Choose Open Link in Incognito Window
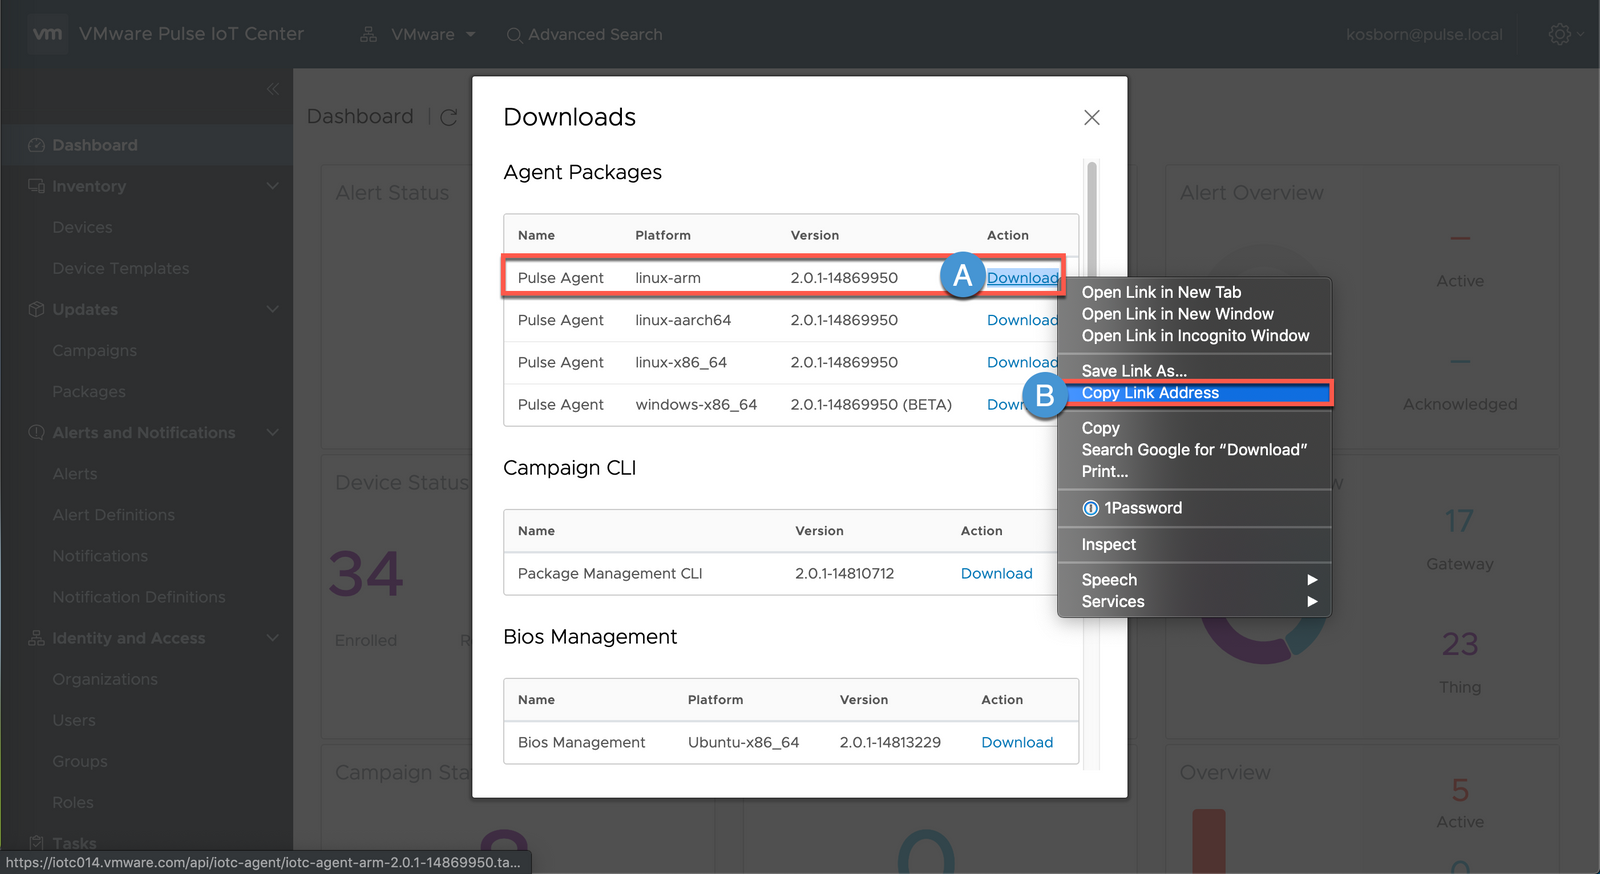 pyautogui.click(x=1194, y=336)
